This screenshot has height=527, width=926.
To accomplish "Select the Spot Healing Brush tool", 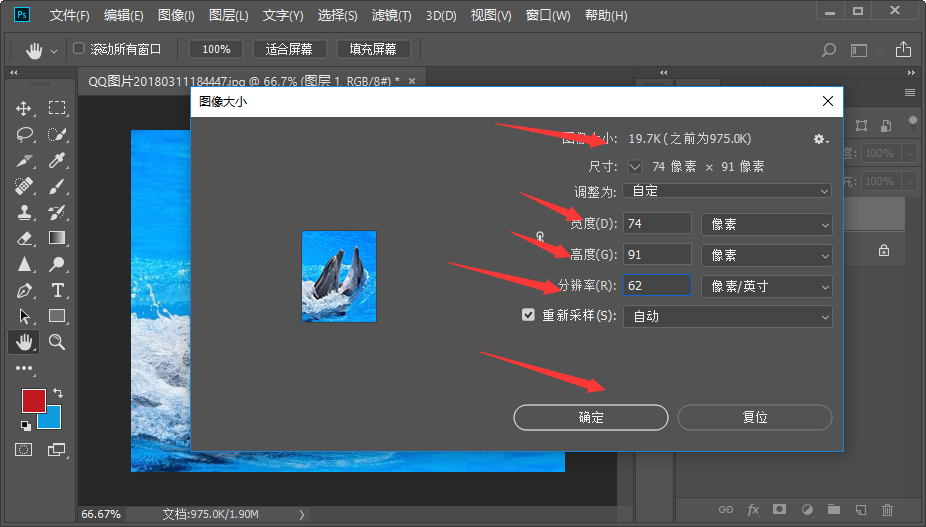I will (24, 186).
